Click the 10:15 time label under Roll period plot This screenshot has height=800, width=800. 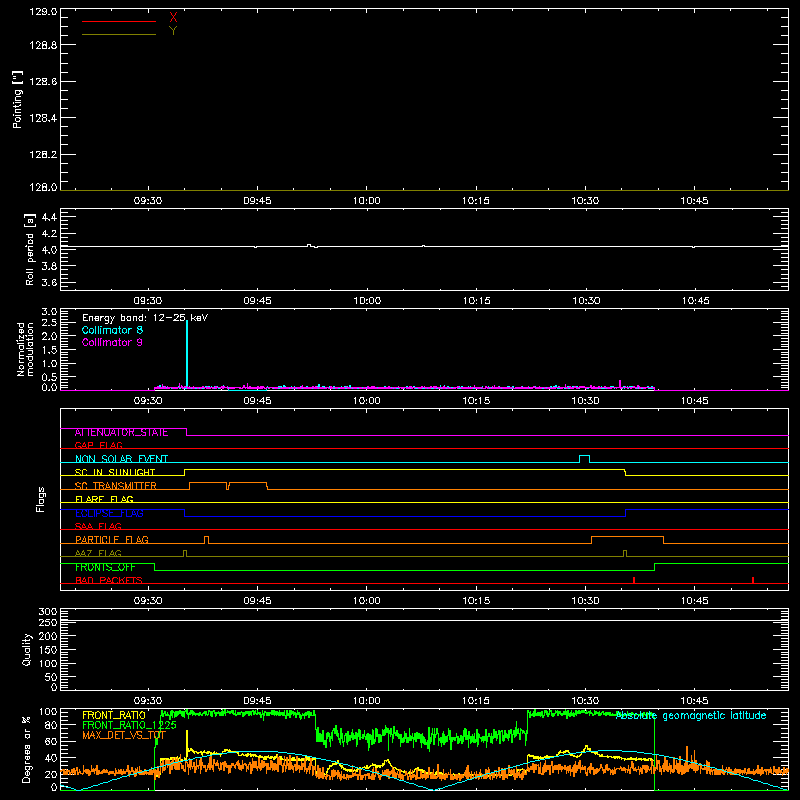477,301
